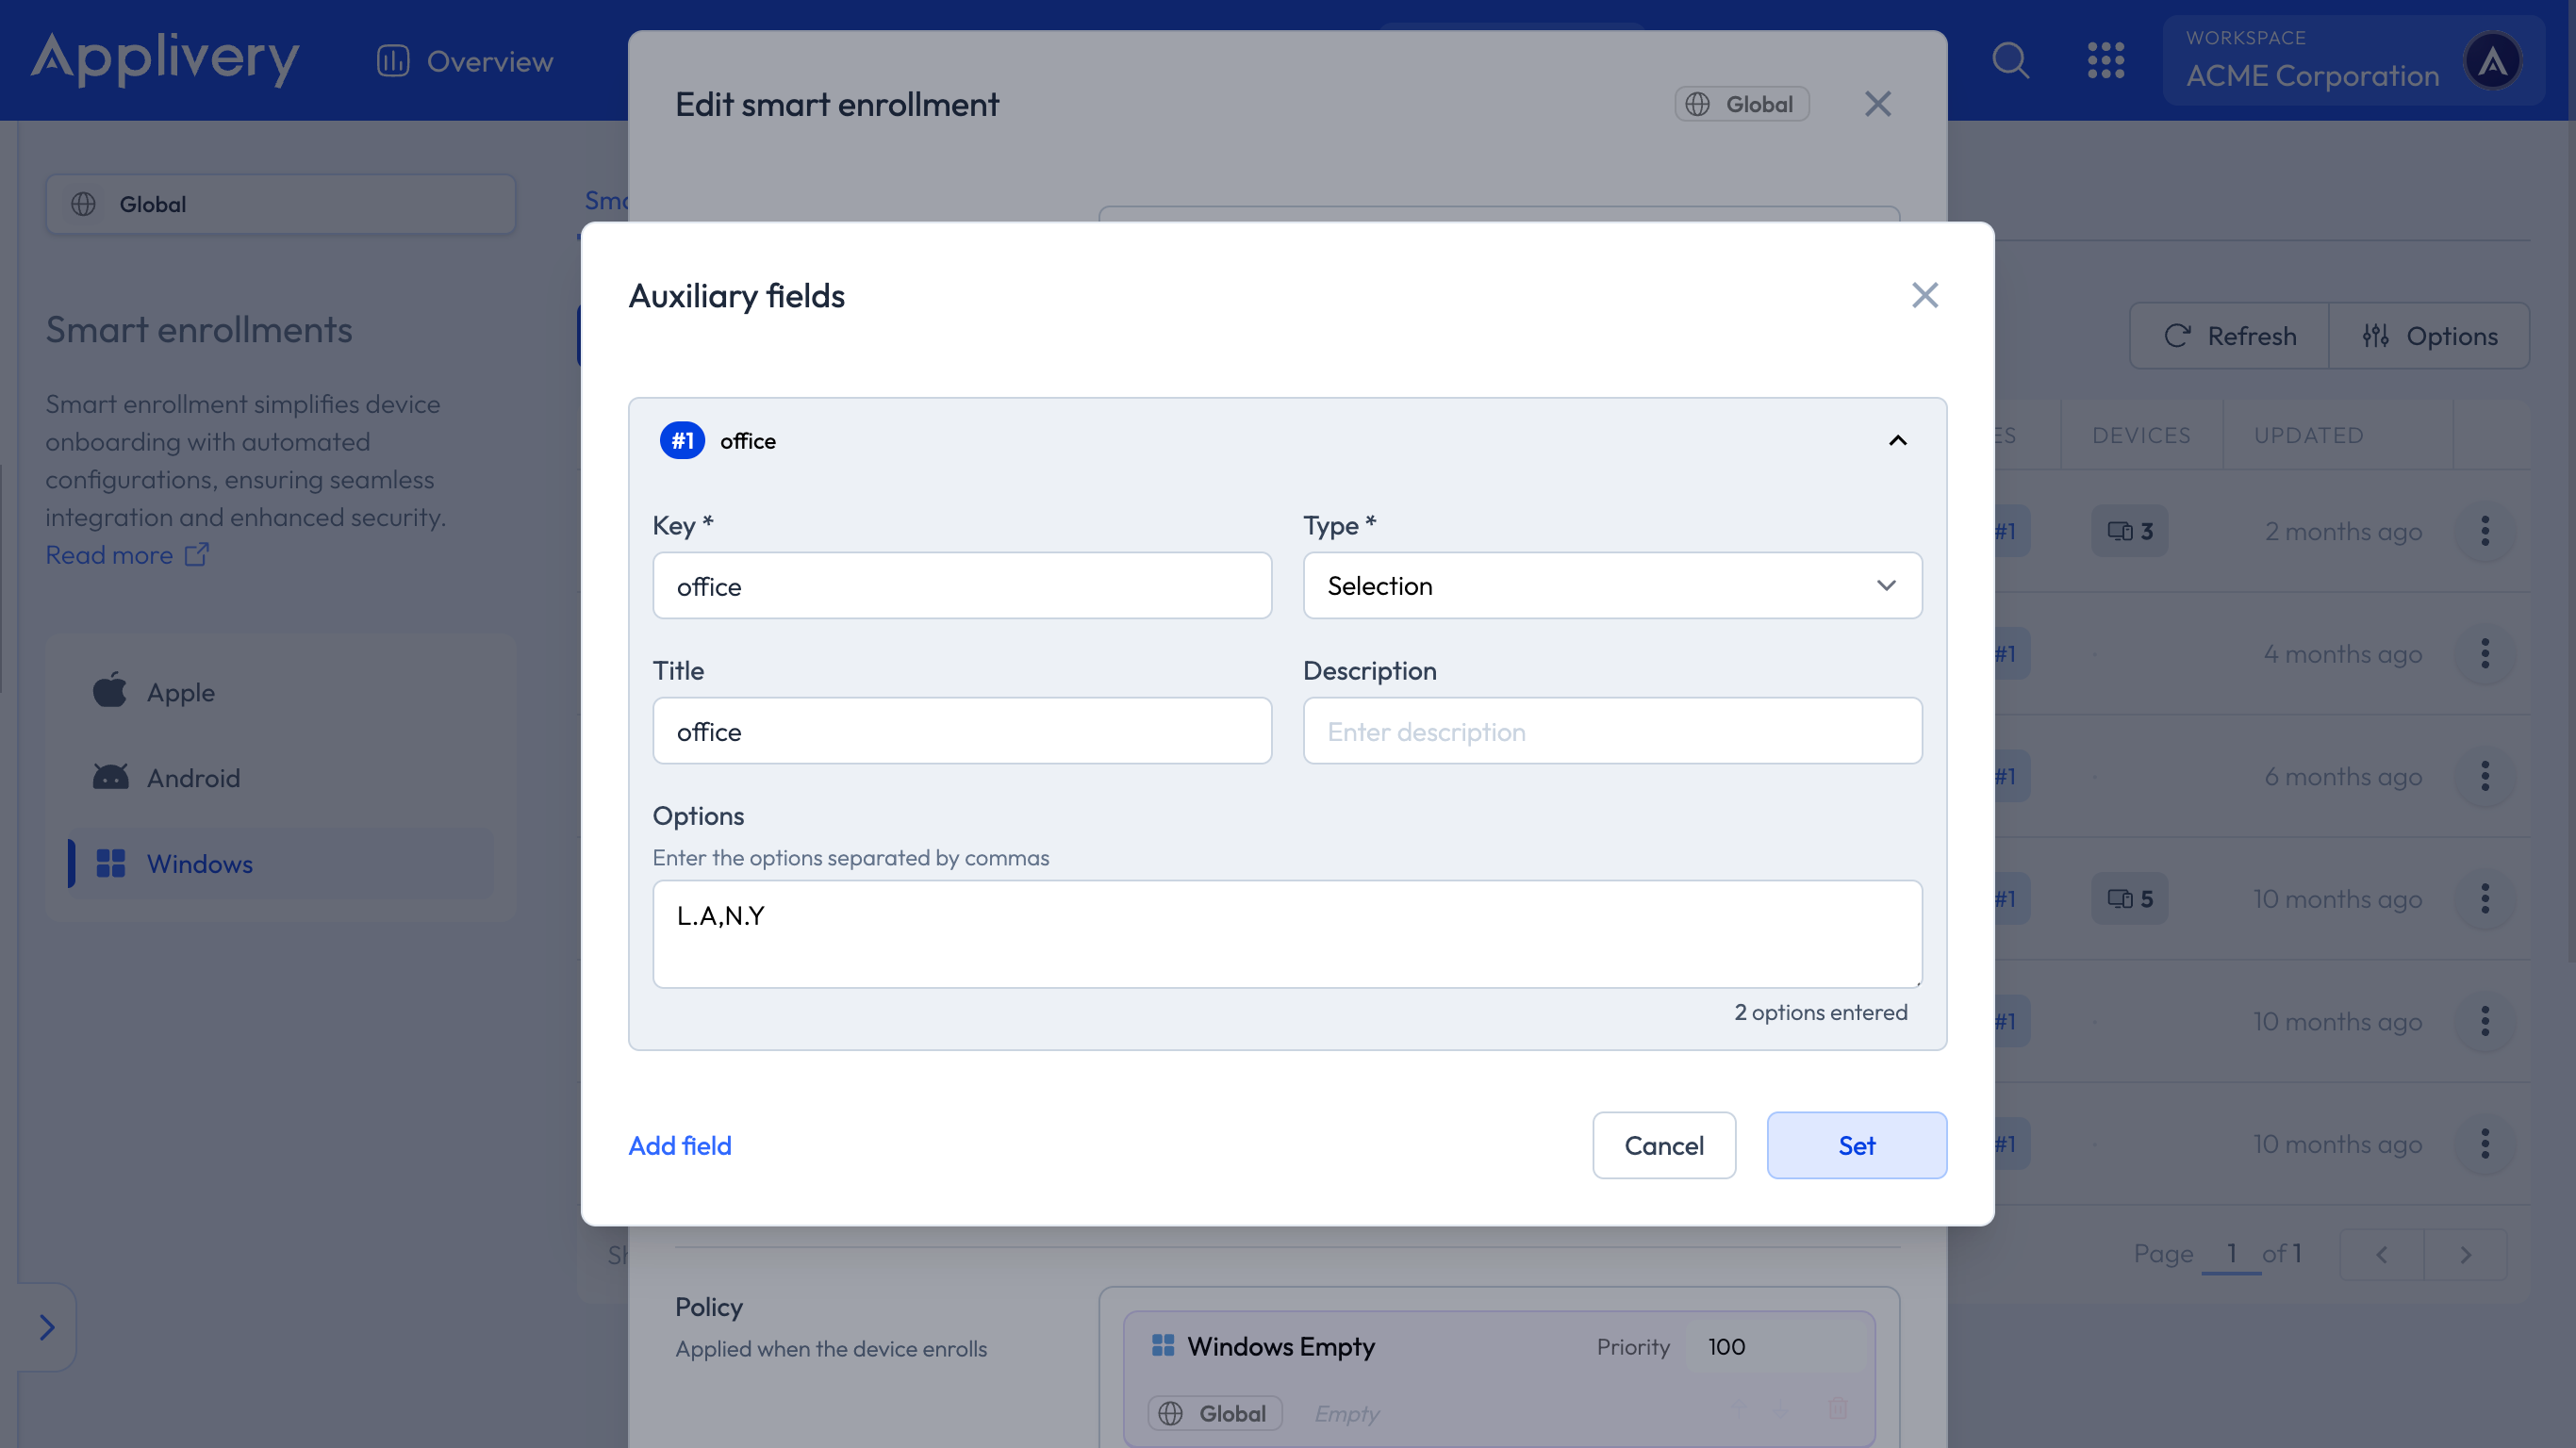Click the Refresh button

(x=2230, y=336)
